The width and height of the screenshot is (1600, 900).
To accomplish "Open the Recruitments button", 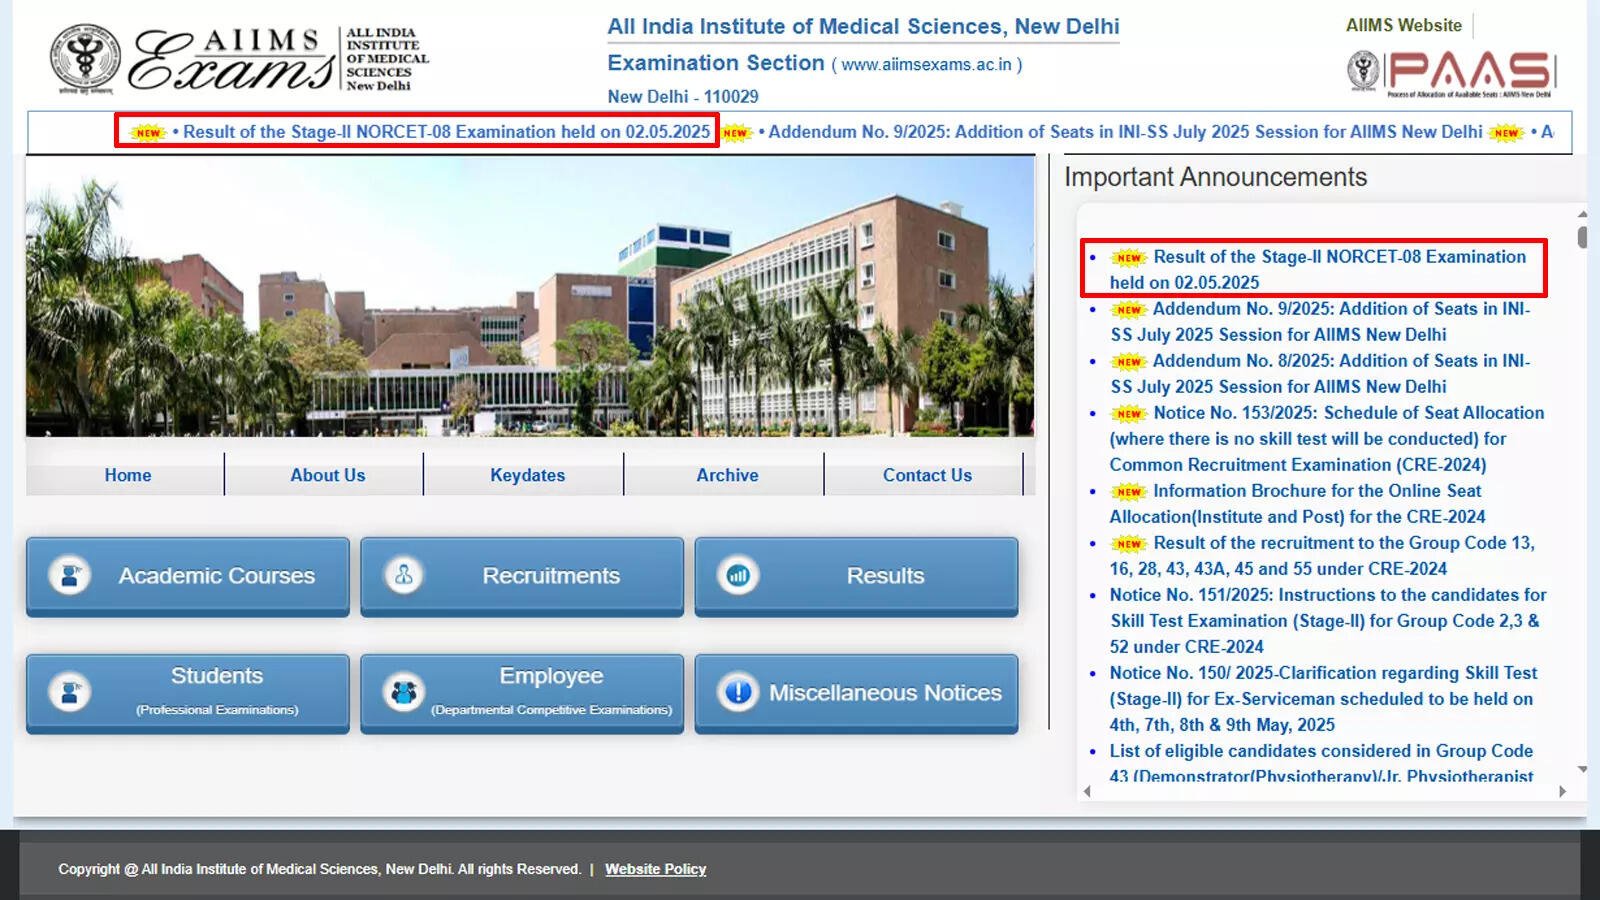I will [x=522, y=576].
